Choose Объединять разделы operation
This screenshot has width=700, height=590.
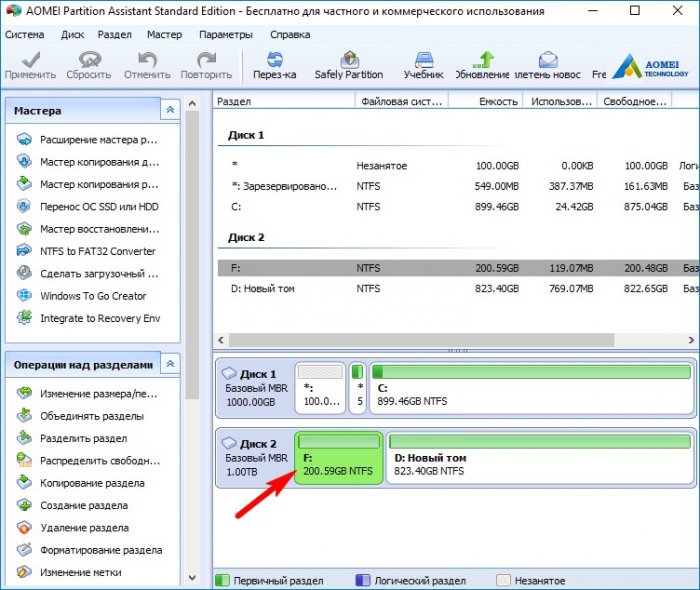(x=80, y=416)
